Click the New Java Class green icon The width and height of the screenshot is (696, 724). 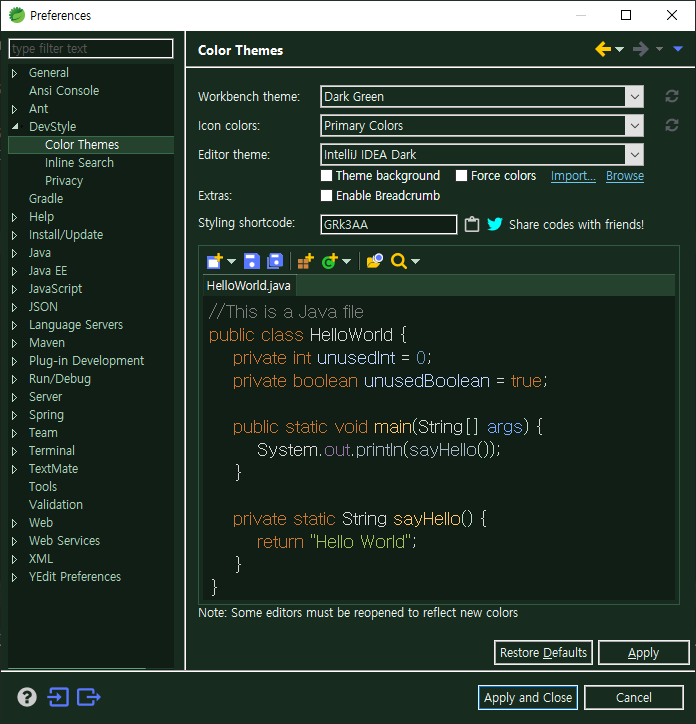330,261
